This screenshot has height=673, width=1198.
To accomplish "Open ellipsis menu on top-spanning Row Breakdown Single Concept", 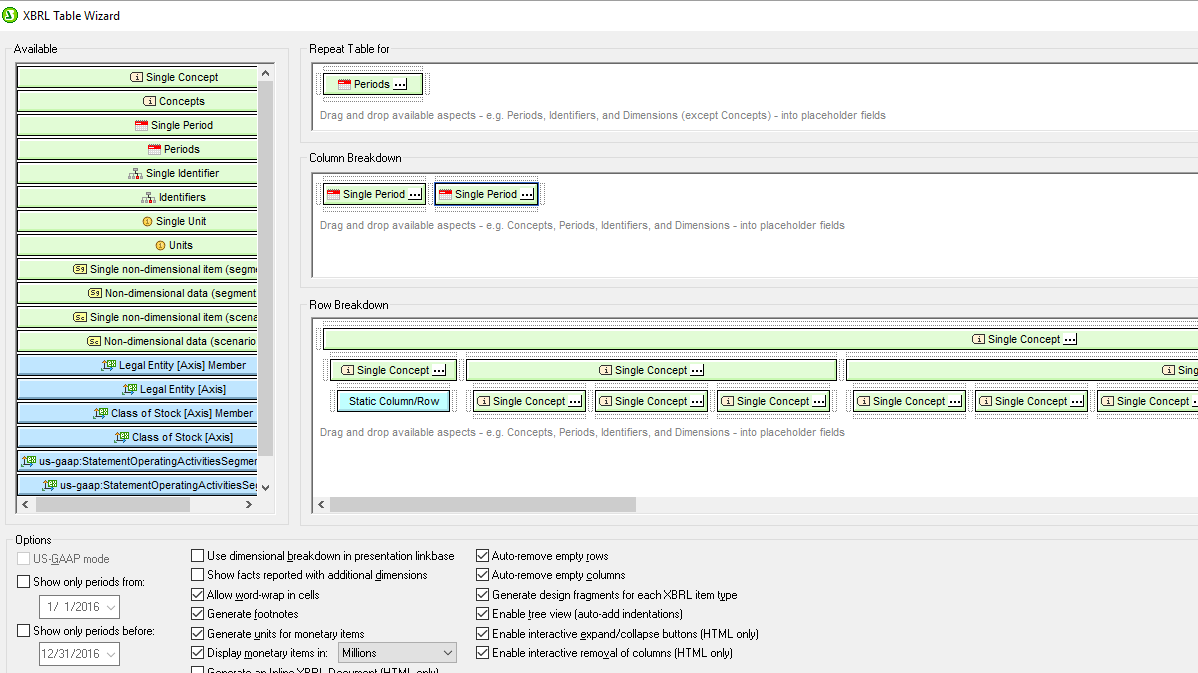I will (x=1070, y=339).
